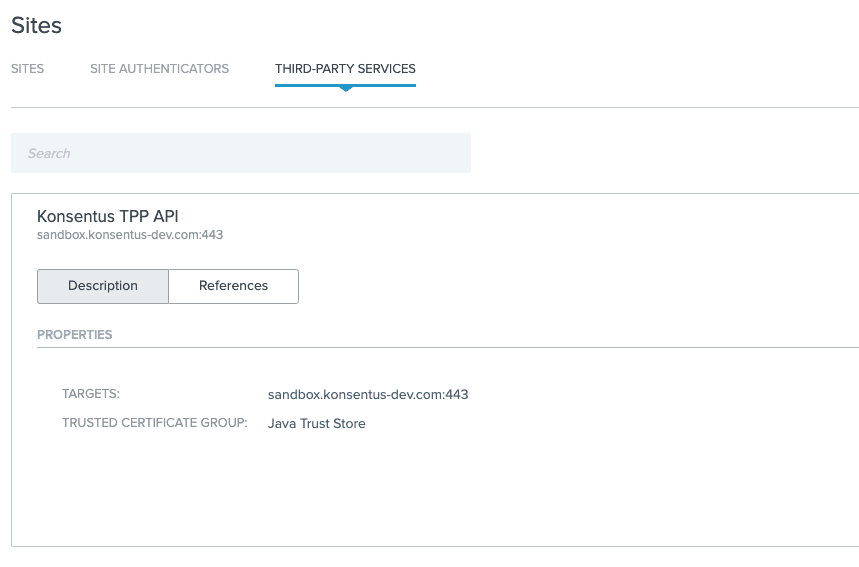
Task: Click the sandbox hostname below the service title
Action: [130, 235]
